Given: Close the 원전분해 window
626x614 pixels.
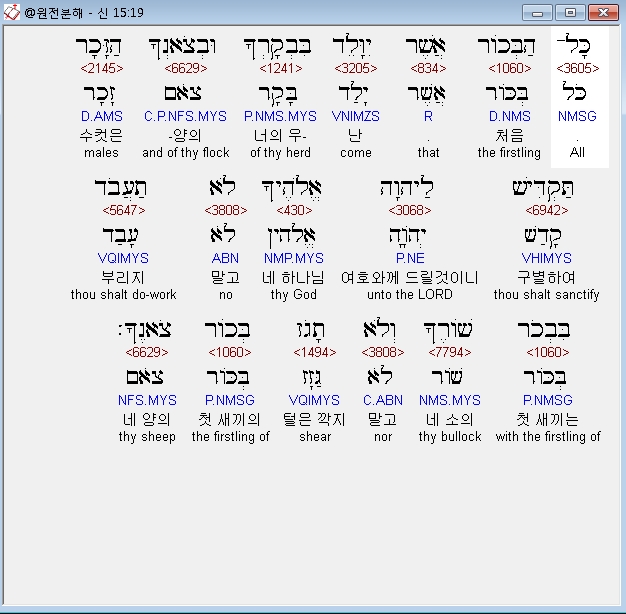Looking at the screenshot, I should [603, 13].
